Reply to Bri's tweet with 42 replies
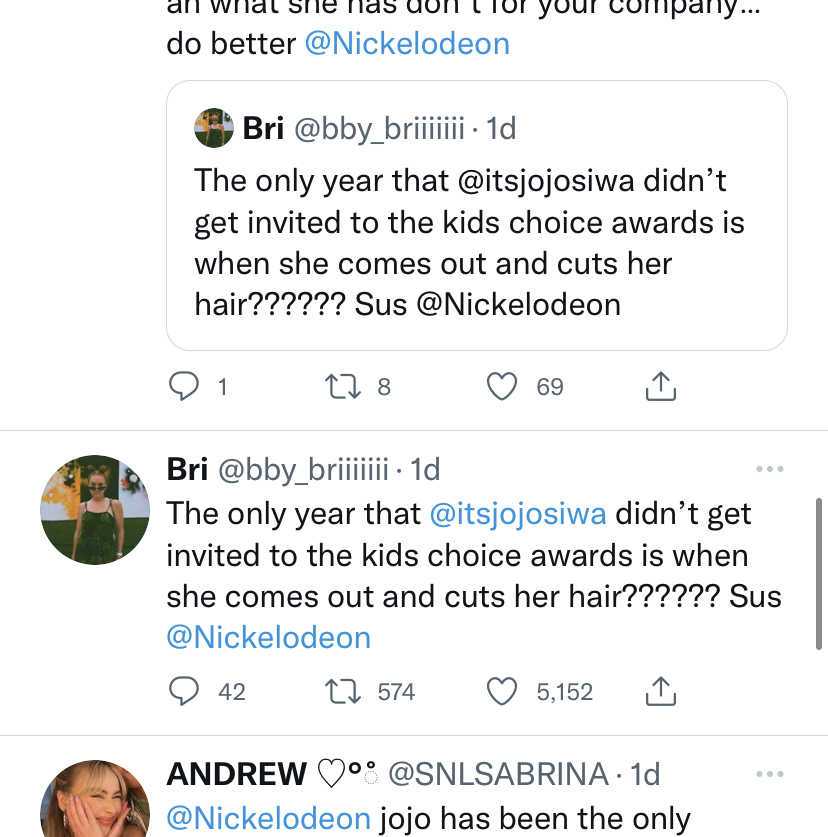The image size is (828, 837). [183, 691]
